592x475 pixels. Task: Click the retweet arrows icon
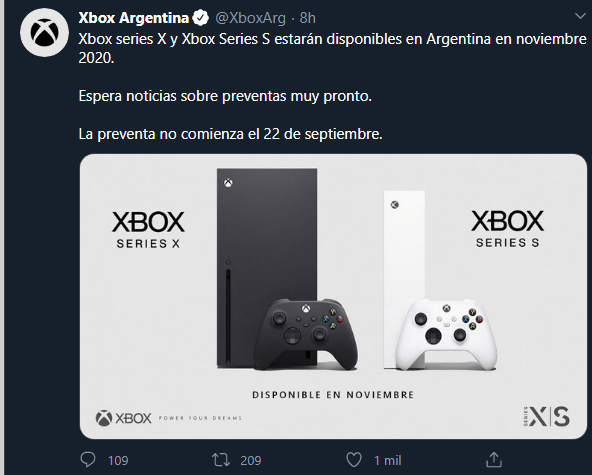(x=220, y=460)
